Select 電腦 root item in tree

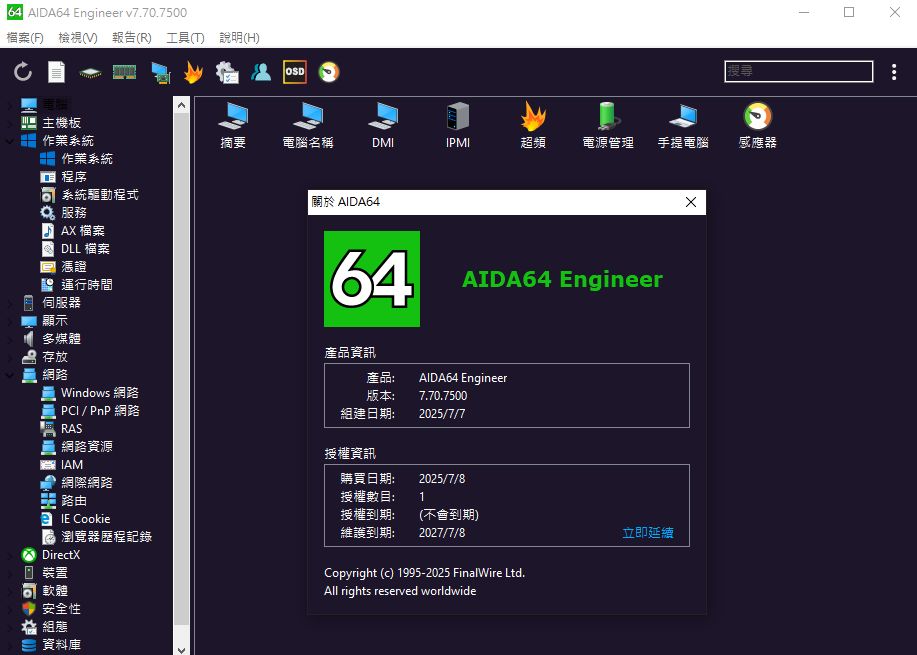point(55,105)
